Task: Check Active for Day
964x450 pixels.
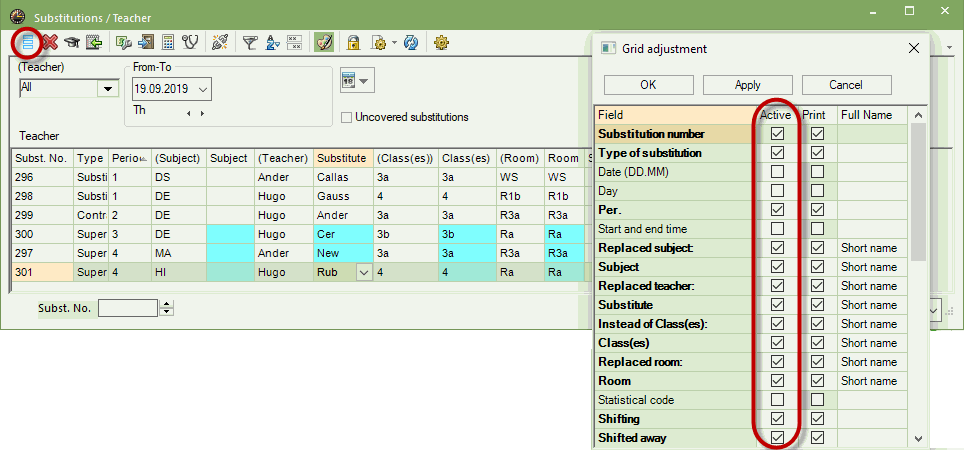Action: click(x=778, y=191)
